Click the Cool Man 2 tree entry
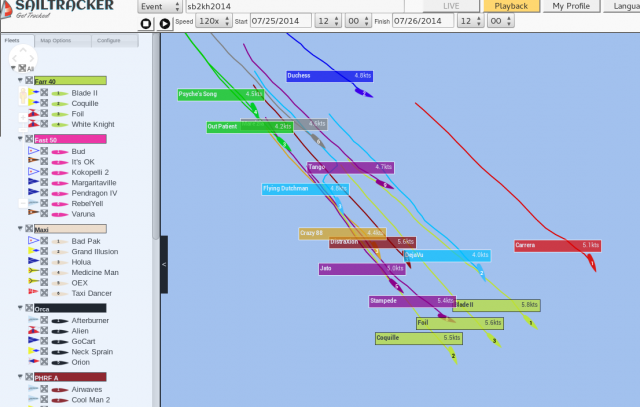This screenshot has width=640, height=407. (91, 400)
